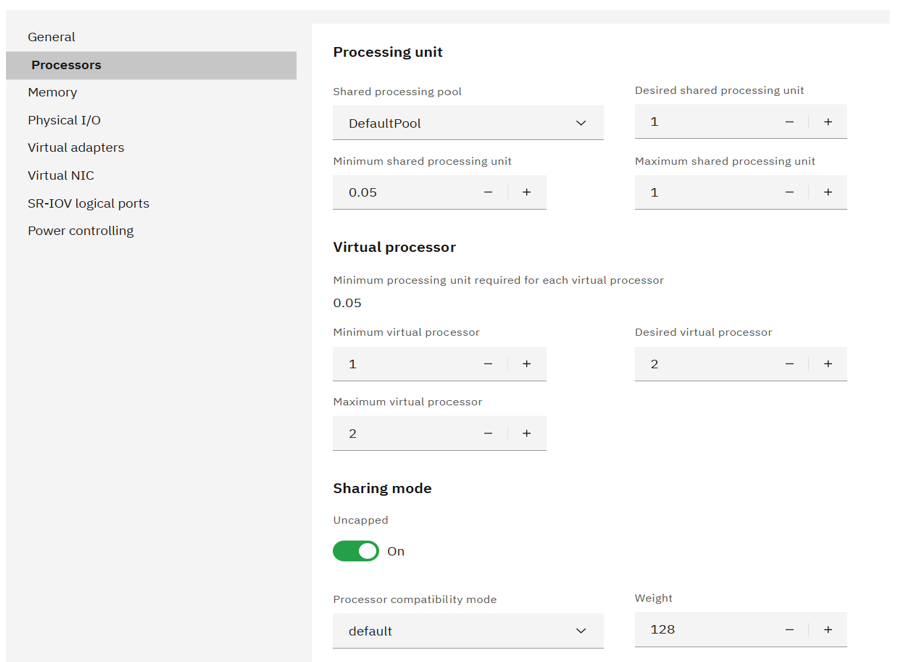Increment Desired shared processing unit with plus
The image size is (907, 662).
pos(828,121)
